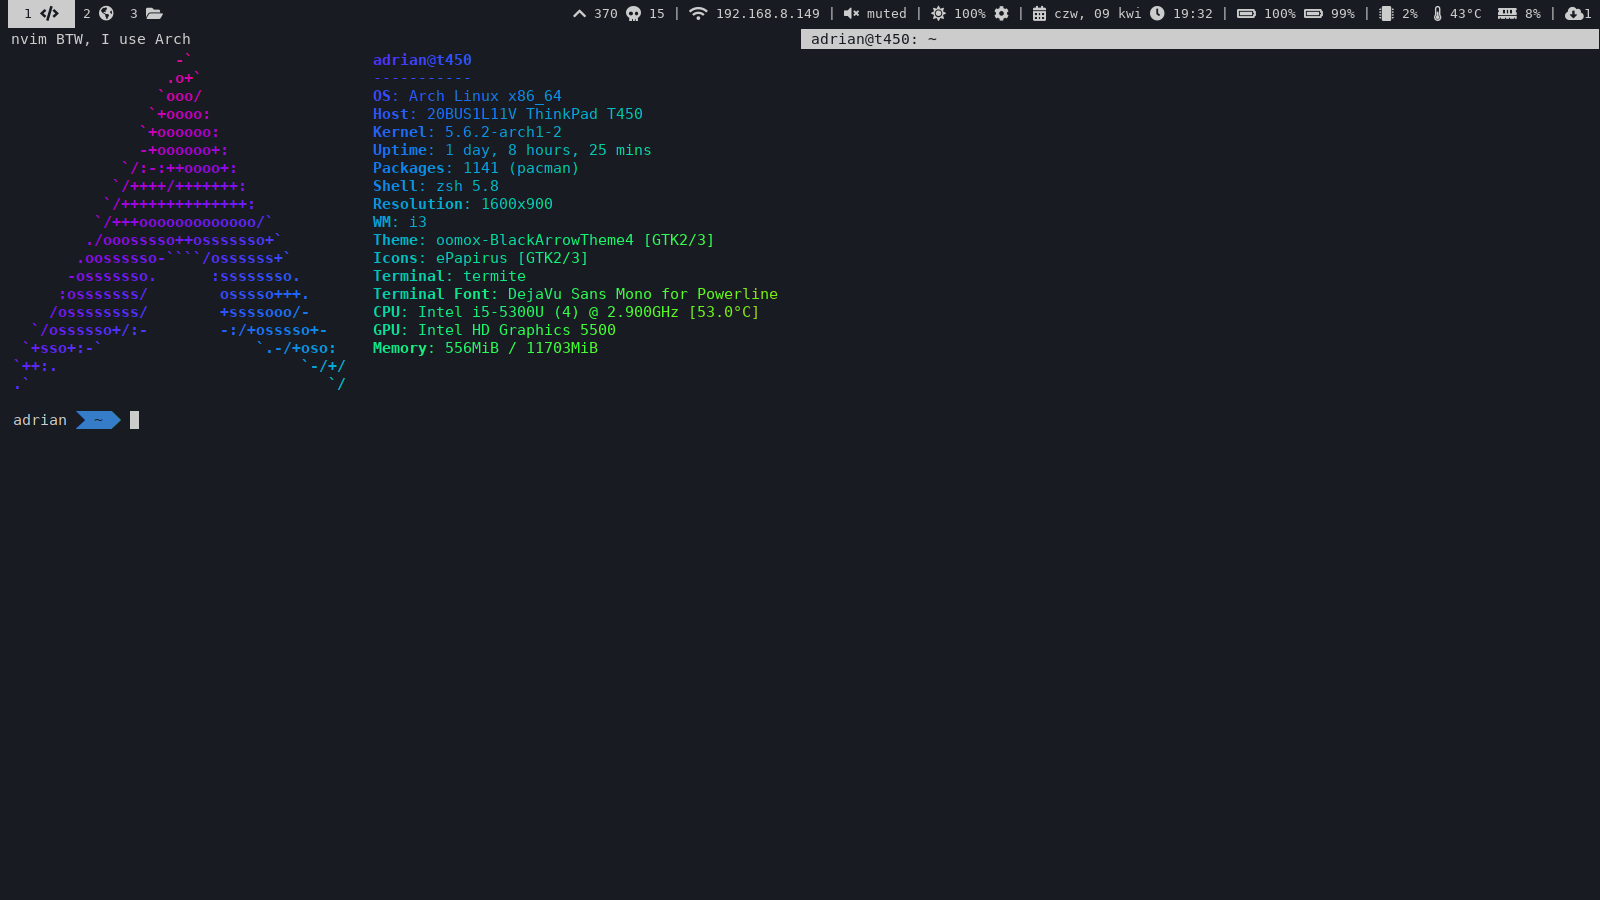Click the Icons: ePapirus line
This screenshot has height=900, width=1600.
click(x=481, y=258)
